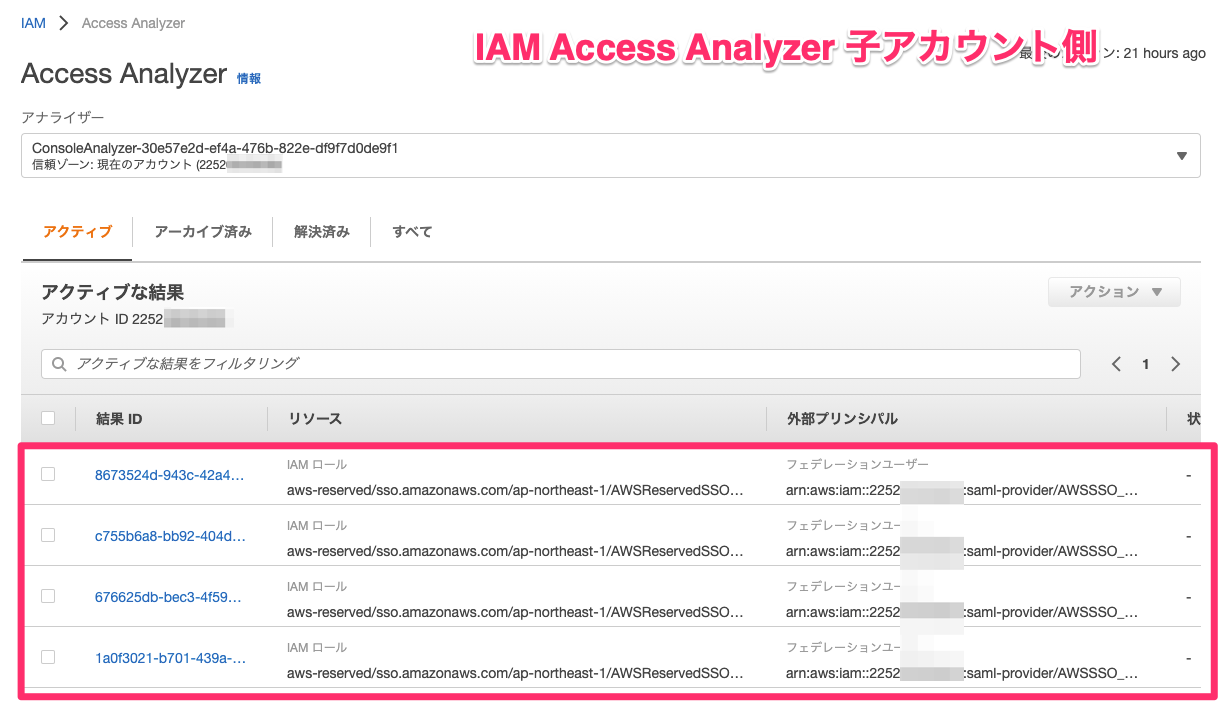The width and height of the screenshot is (1224, 701).
Task: Click the search magnifier icon in filter box
Action: pos(60,364)
